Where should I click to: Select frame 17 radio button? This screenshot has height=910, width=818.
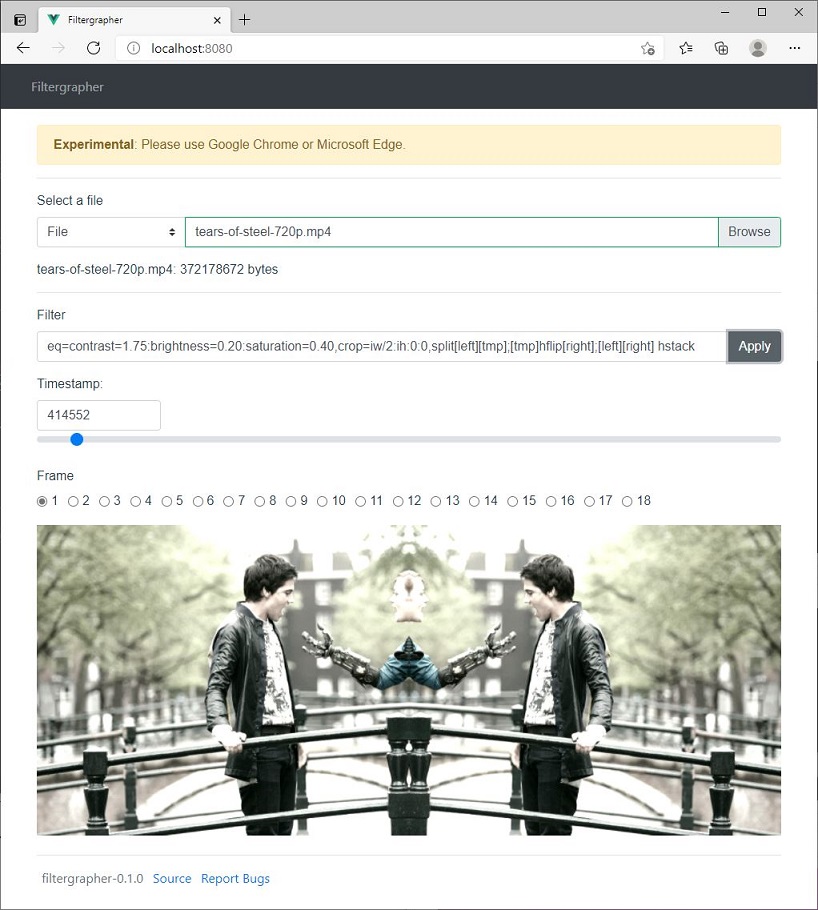click(x=589, y=501)
